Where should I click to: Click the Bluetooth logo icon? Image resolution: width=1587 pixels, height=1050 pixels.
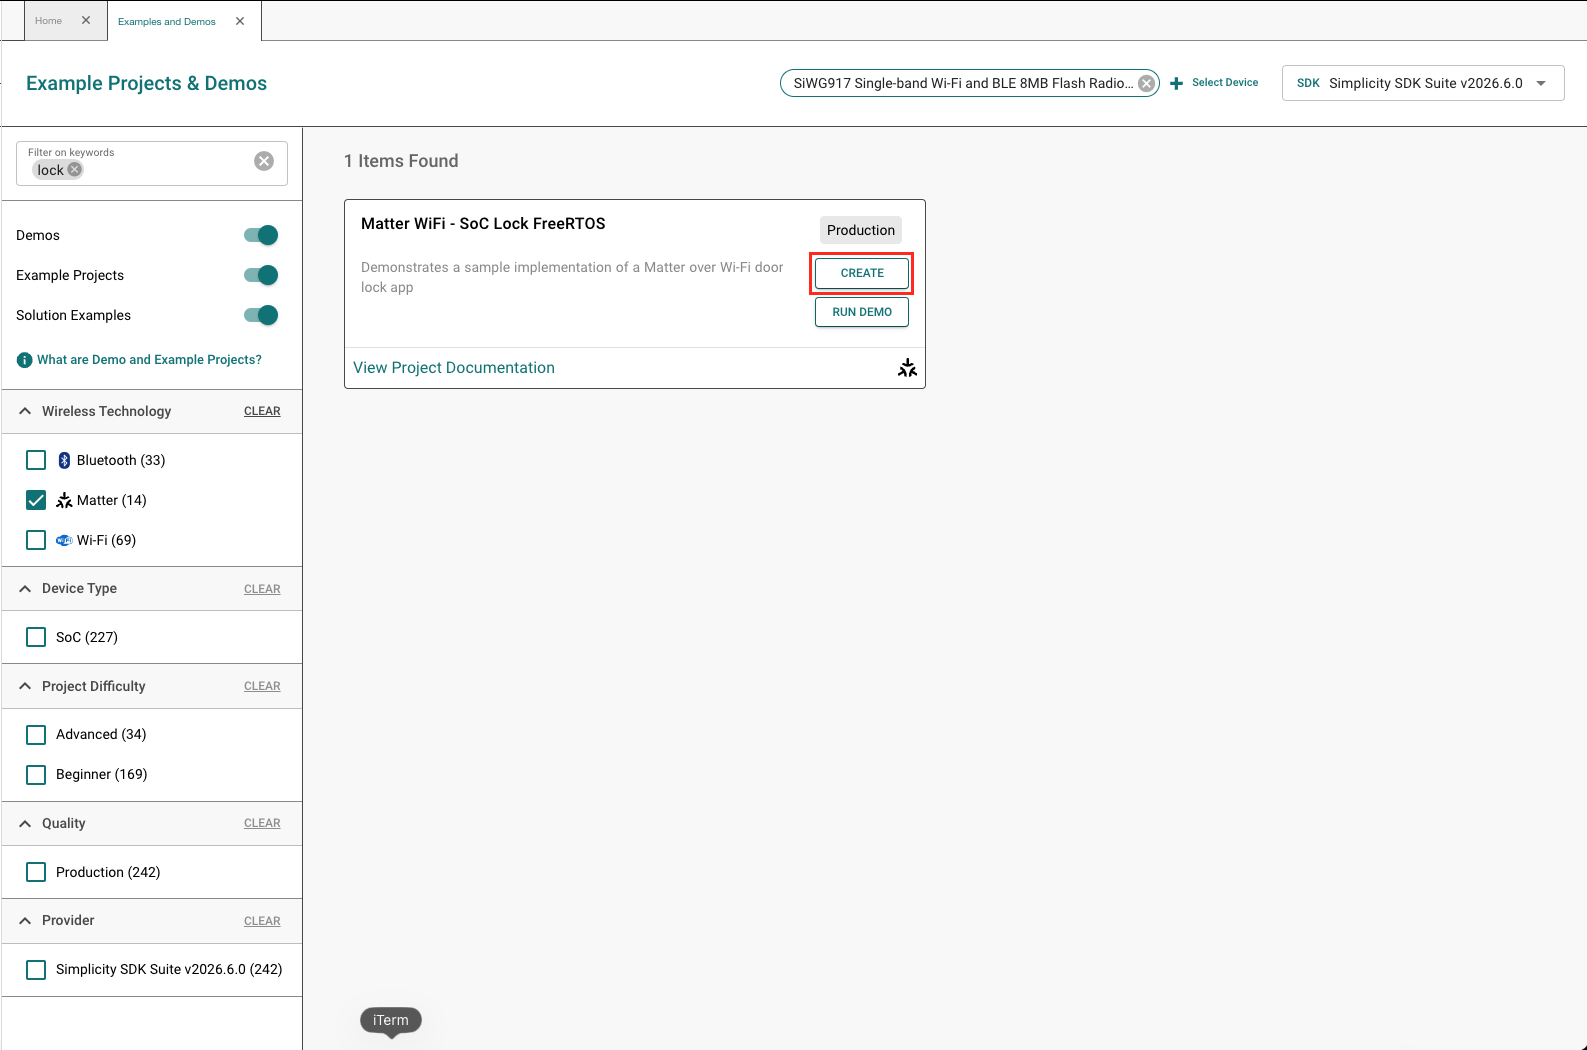(x=64, y=460)
